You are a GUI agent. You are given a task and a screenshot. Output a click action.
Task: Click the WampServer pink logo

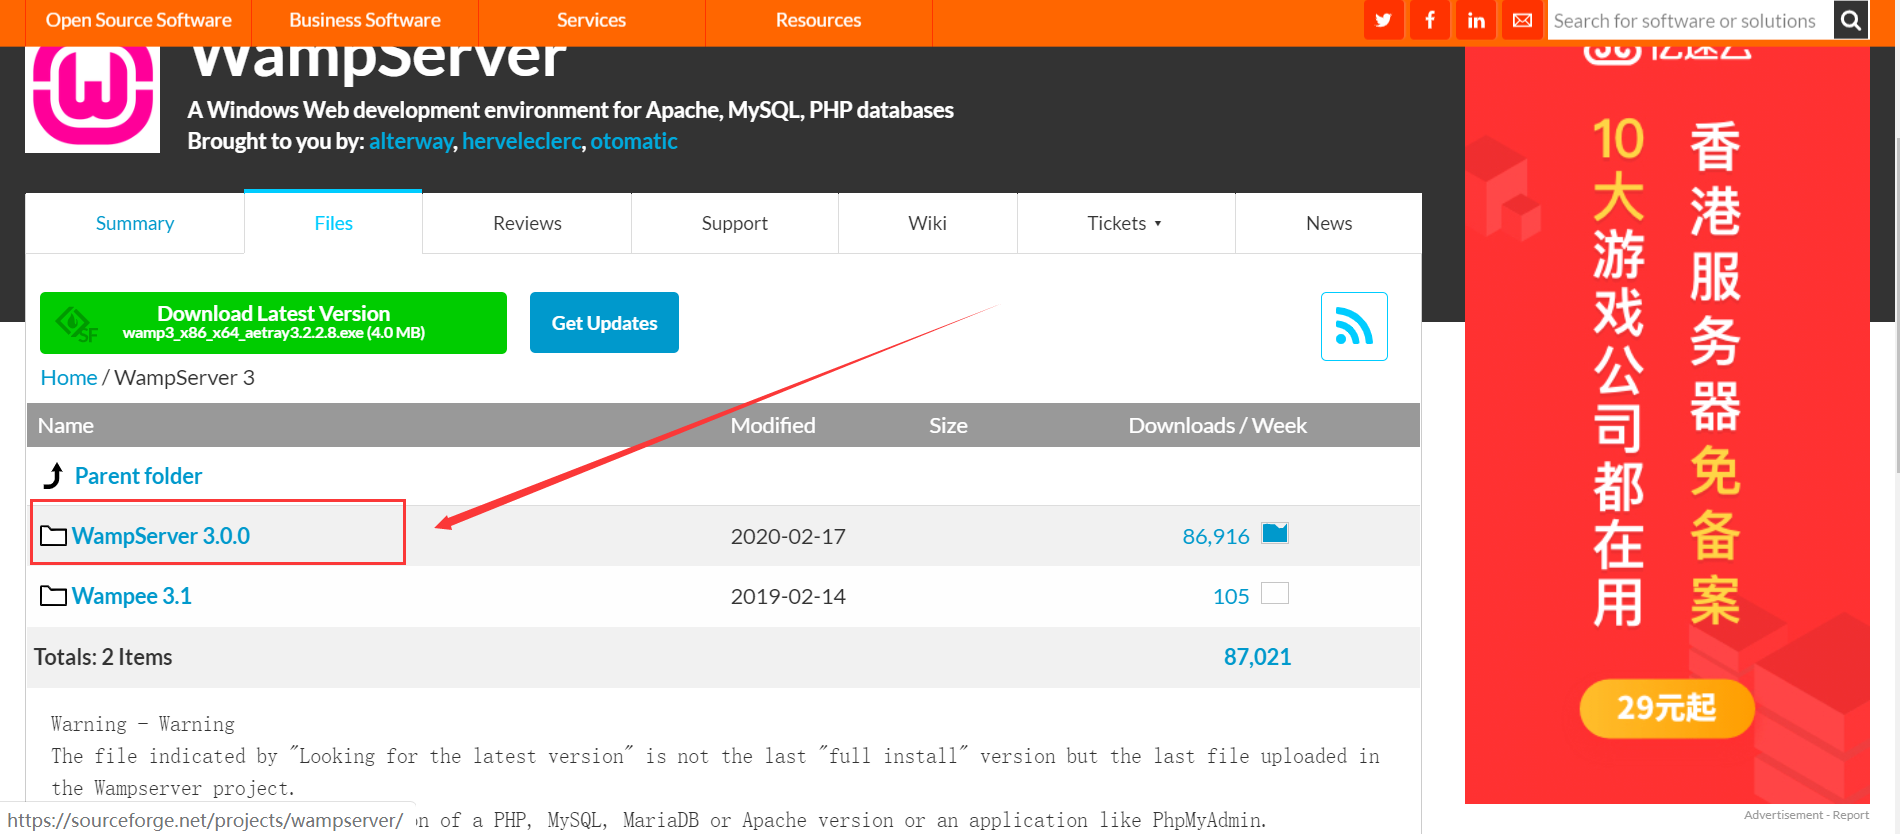tap(92, 98)
